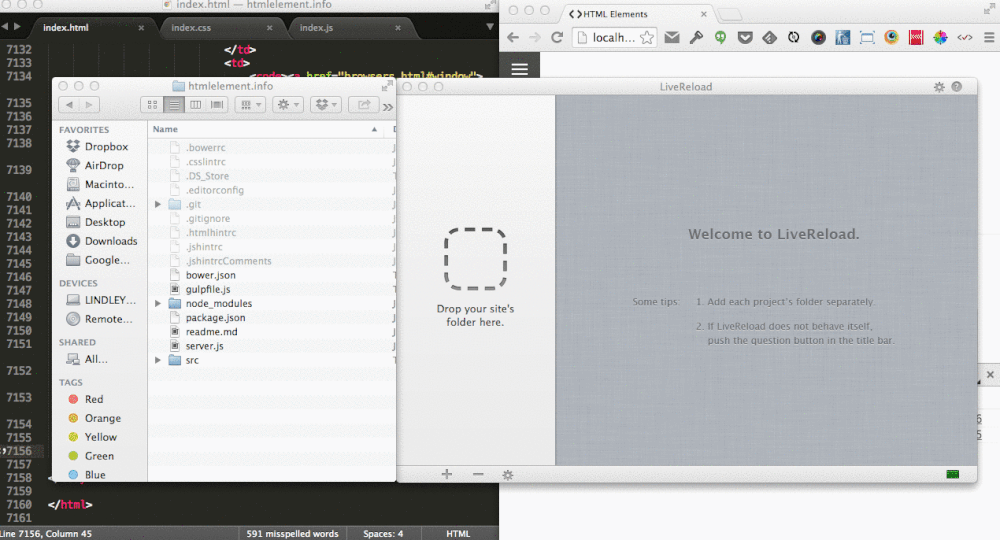Bookmark page with star icon
The width and height of the screenshot is (1000, 540).
(x=647, y=38)
